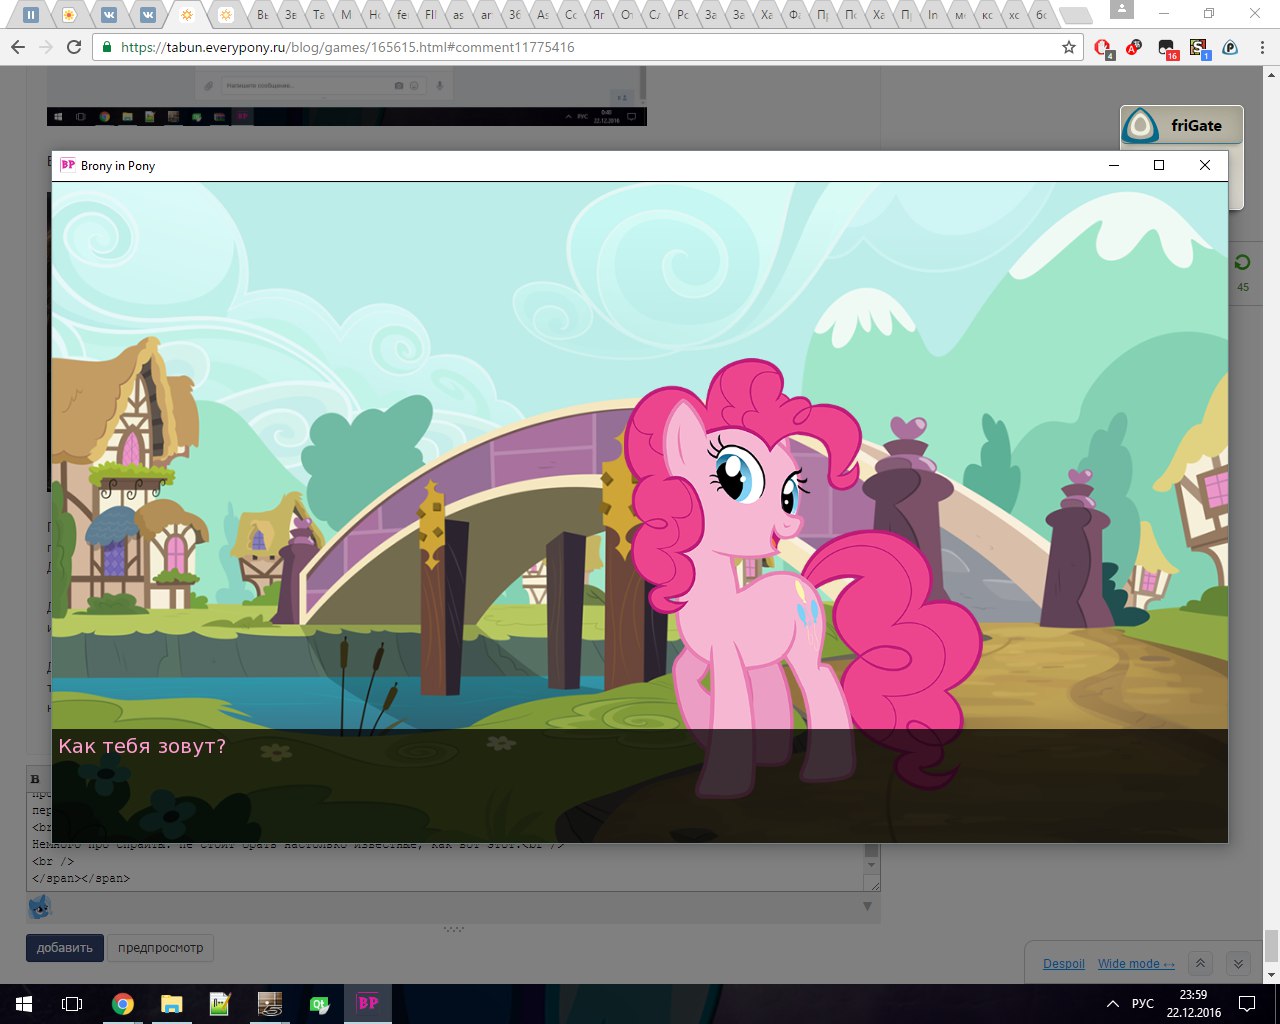Switch to the tab right of the active one
Image resolution: width=1280 pixels, height=1024 pixels.
[x=226, y=15]
